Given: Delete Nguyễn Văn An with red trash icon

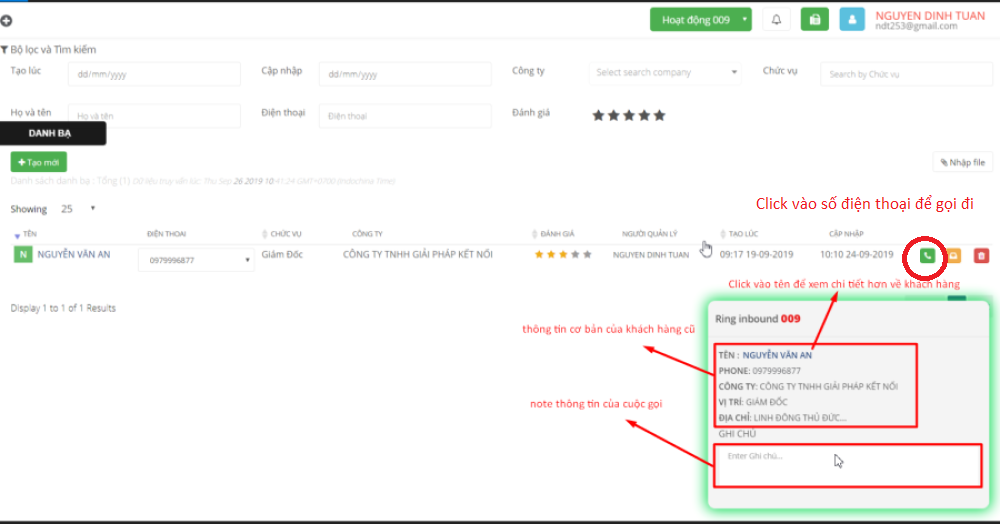Looking at the screenshot, I should tap(981, 256).
